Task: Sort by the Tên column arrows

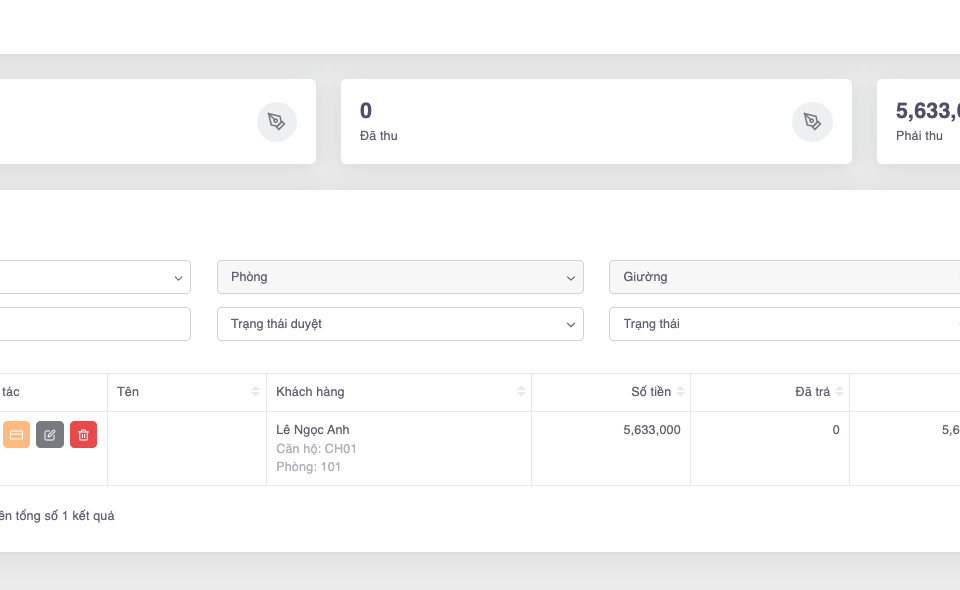Action: tap(256, 392)
